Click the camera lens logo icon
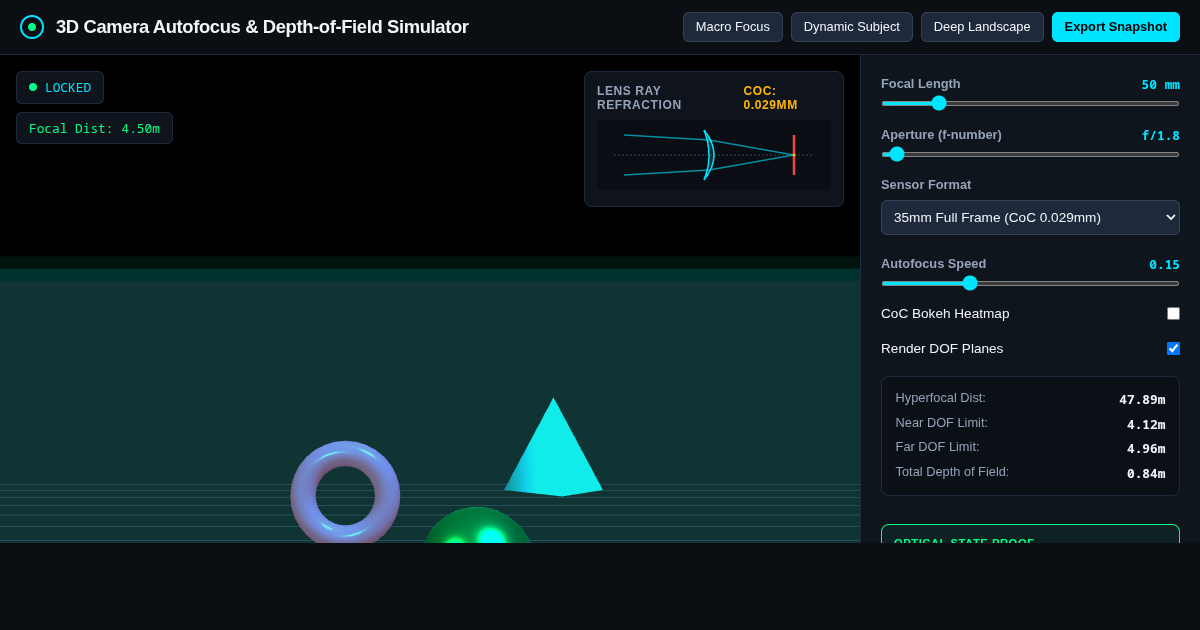The height and width of the screenshot is (630, 1200). point(32,27)
